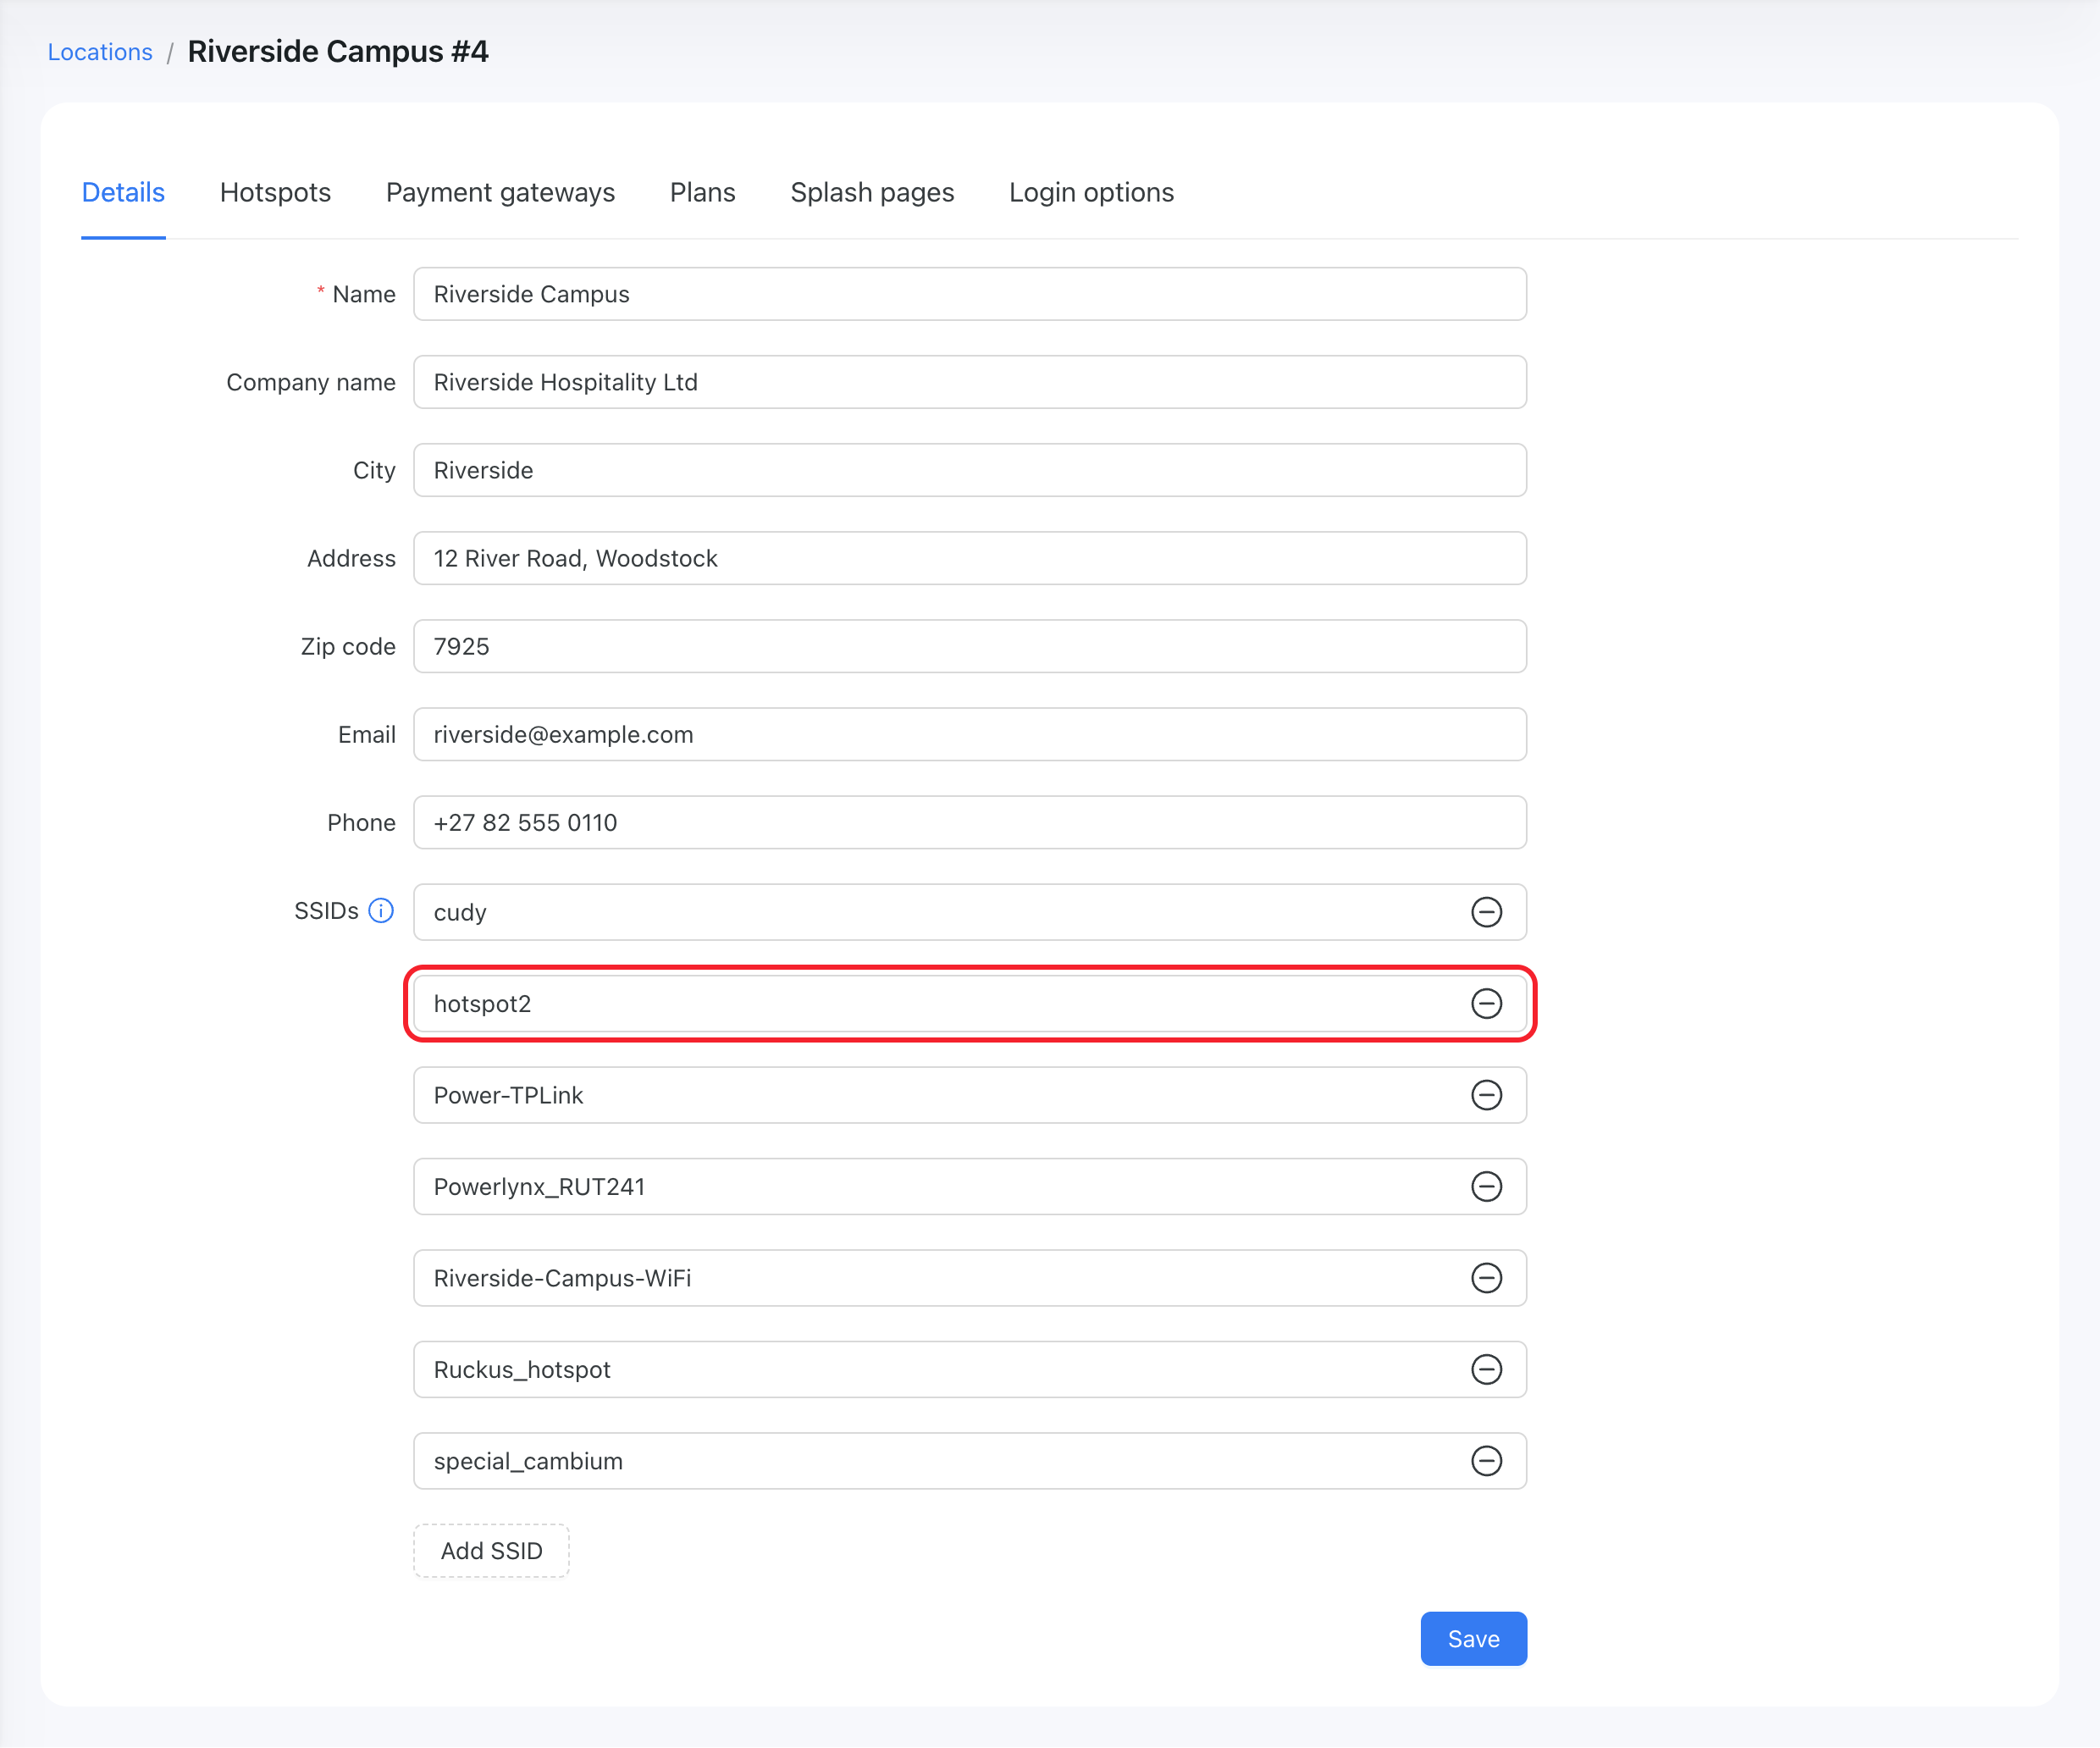Viewport: 2100px width, 1748px height.
Task: Switch to the Details tab
Action: [x=123, y=192]
